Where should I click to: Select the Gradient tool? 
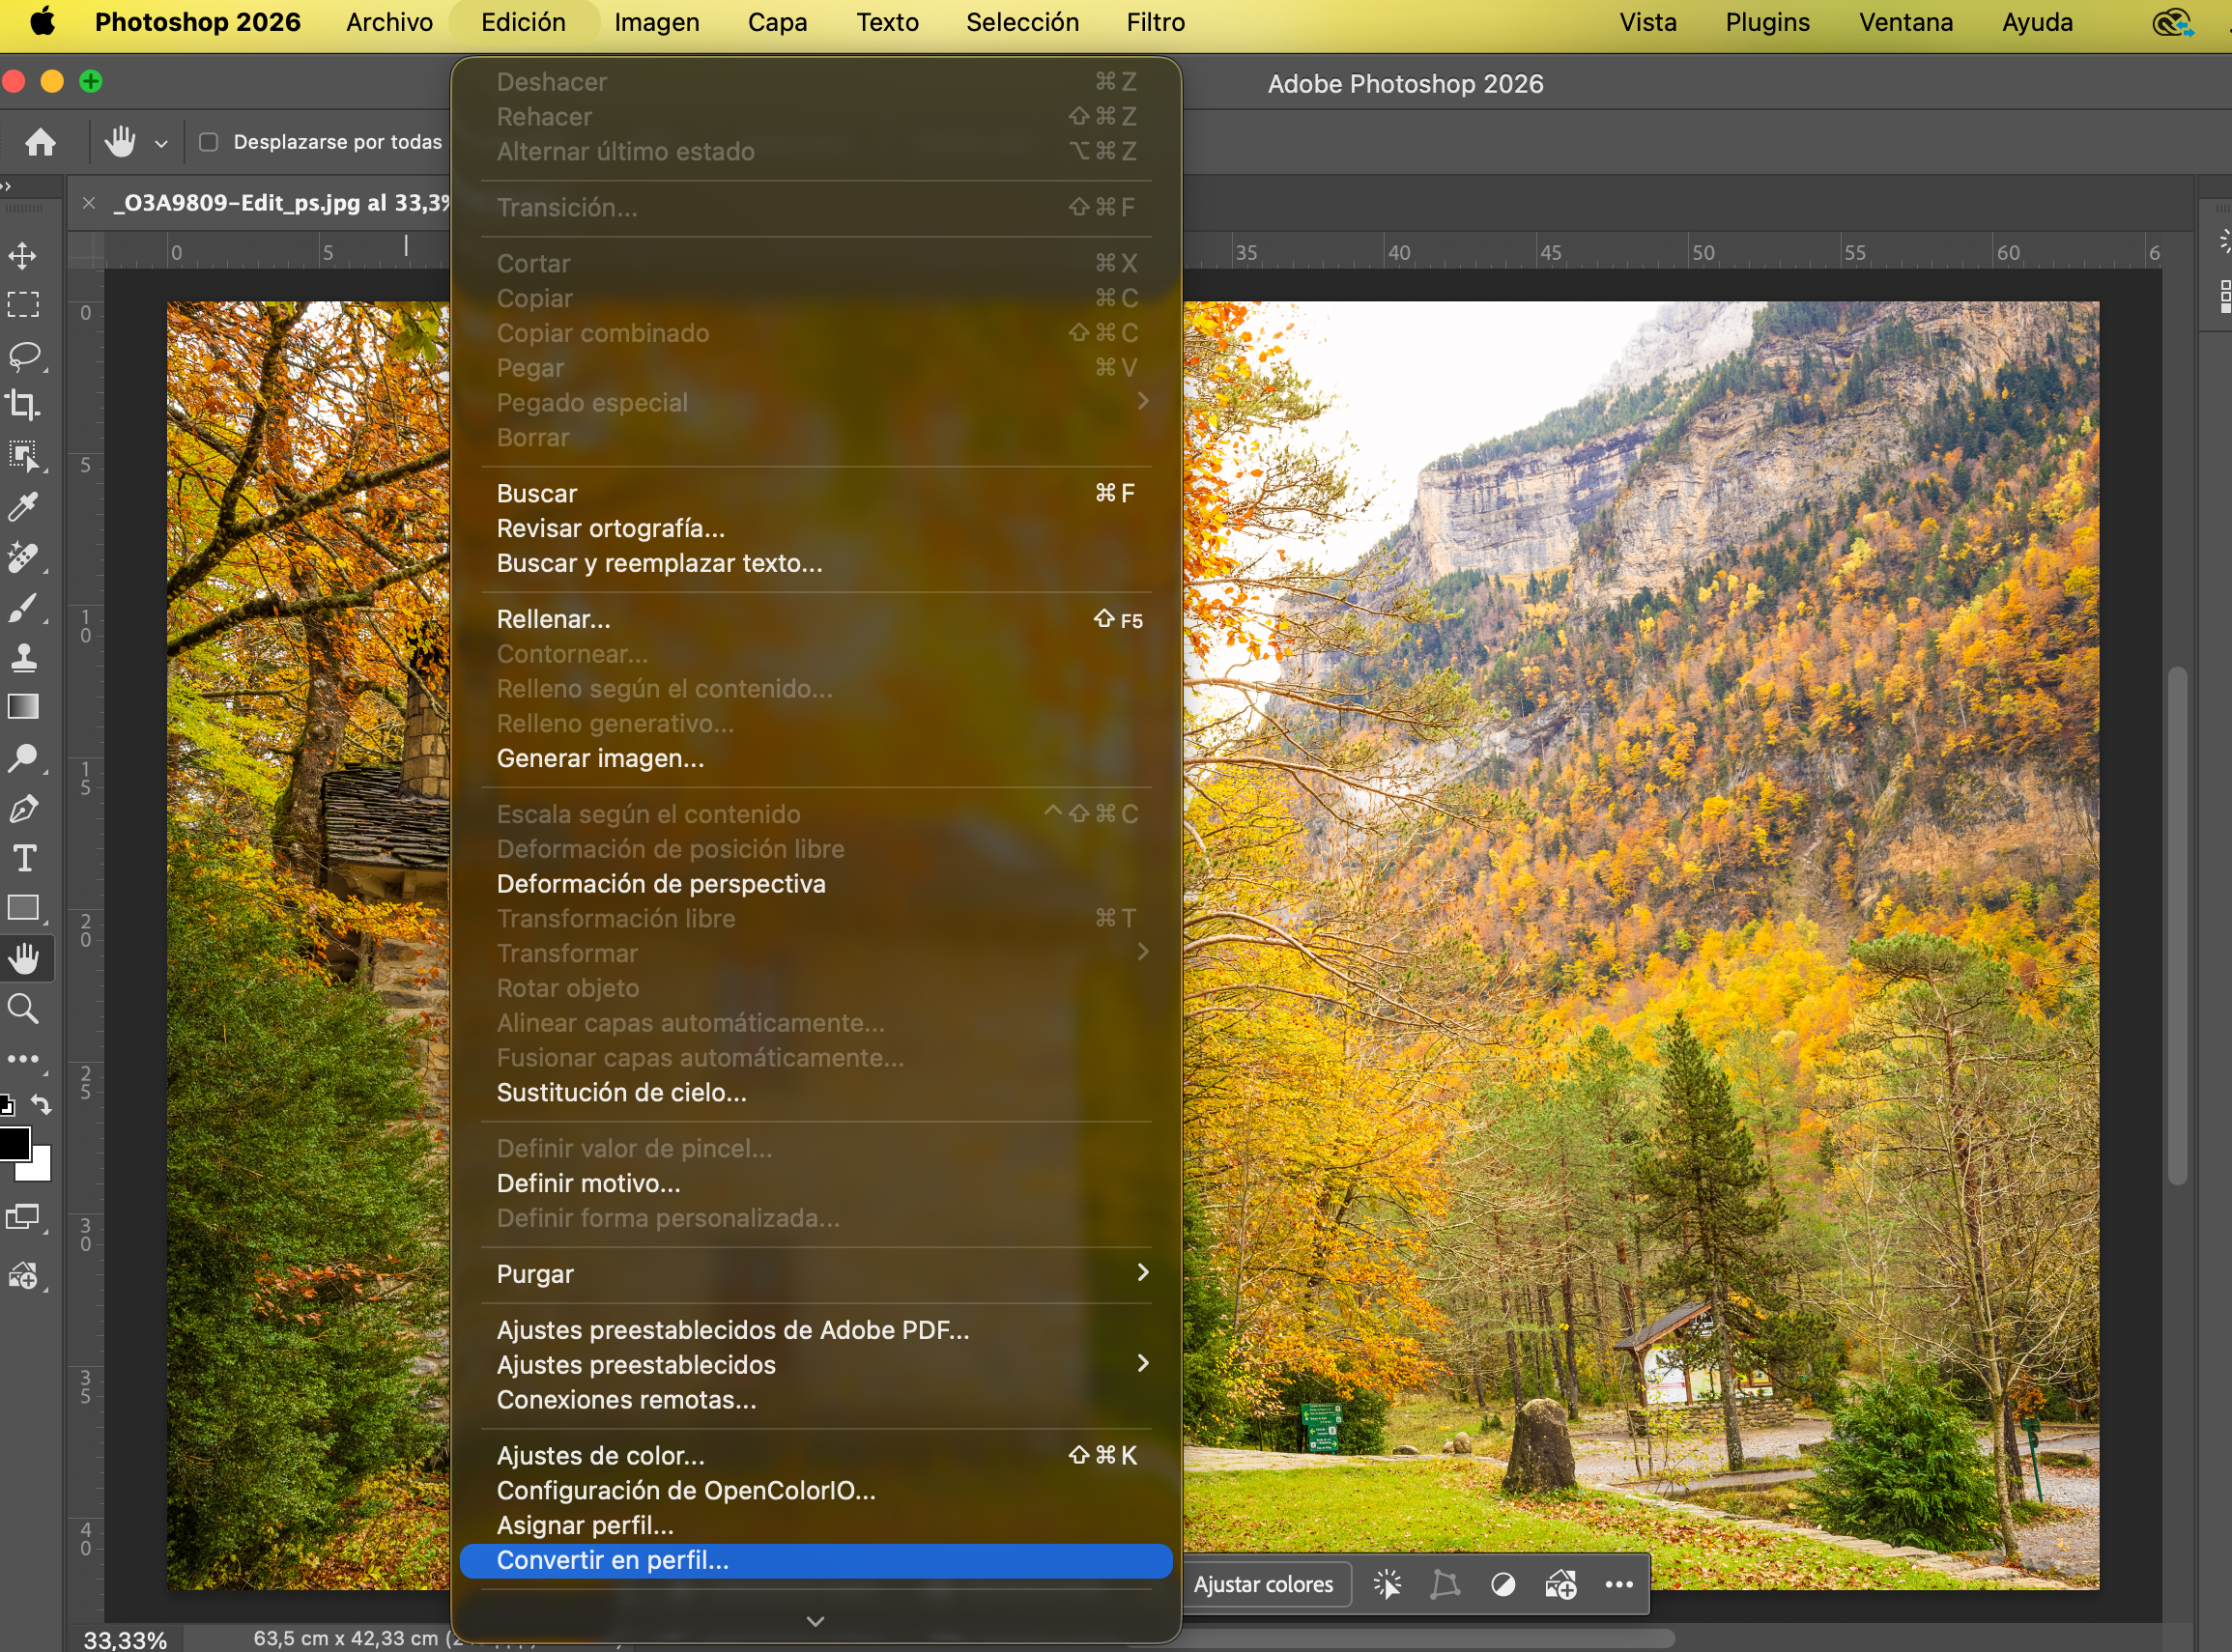point(23,707)
